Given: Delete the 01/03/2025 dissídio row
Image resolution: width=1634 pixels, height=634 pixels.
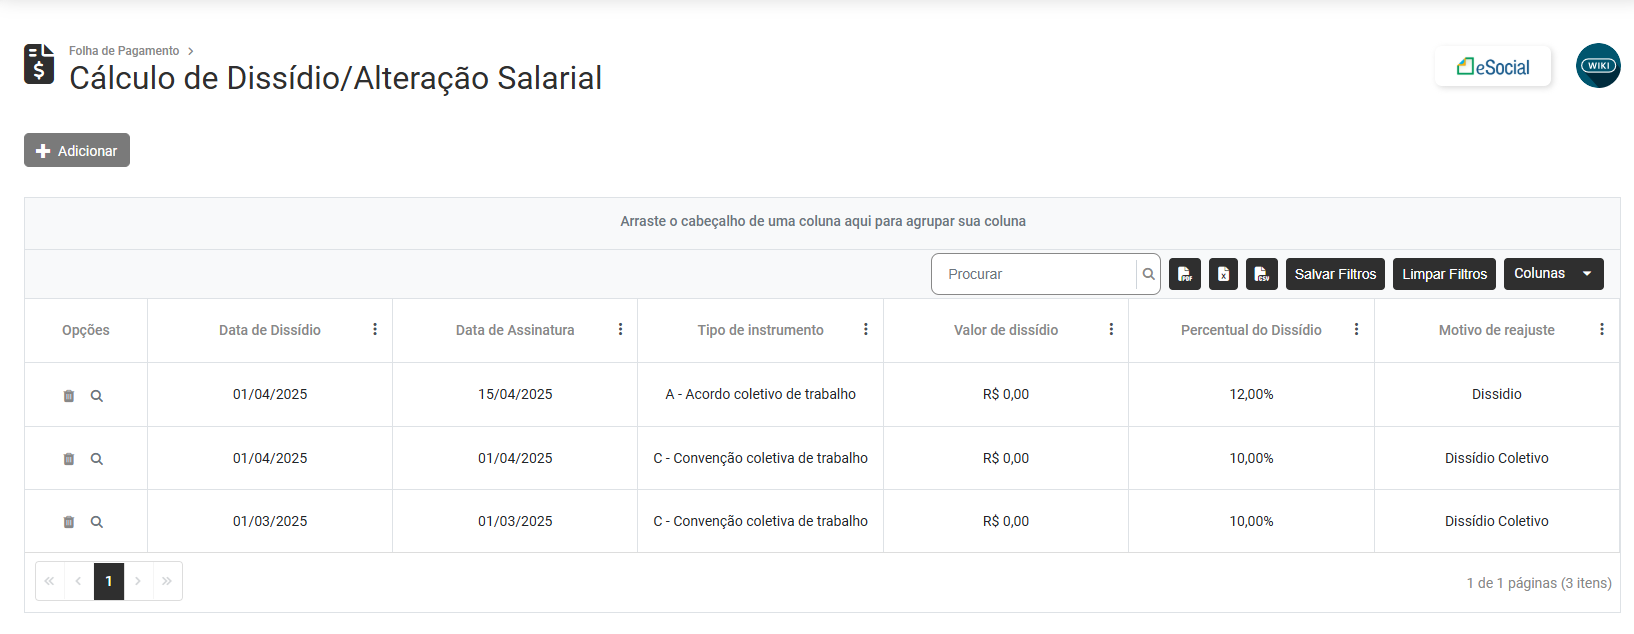Looking at the screenshot, I should pyautogui.click(x=69, y=522).
